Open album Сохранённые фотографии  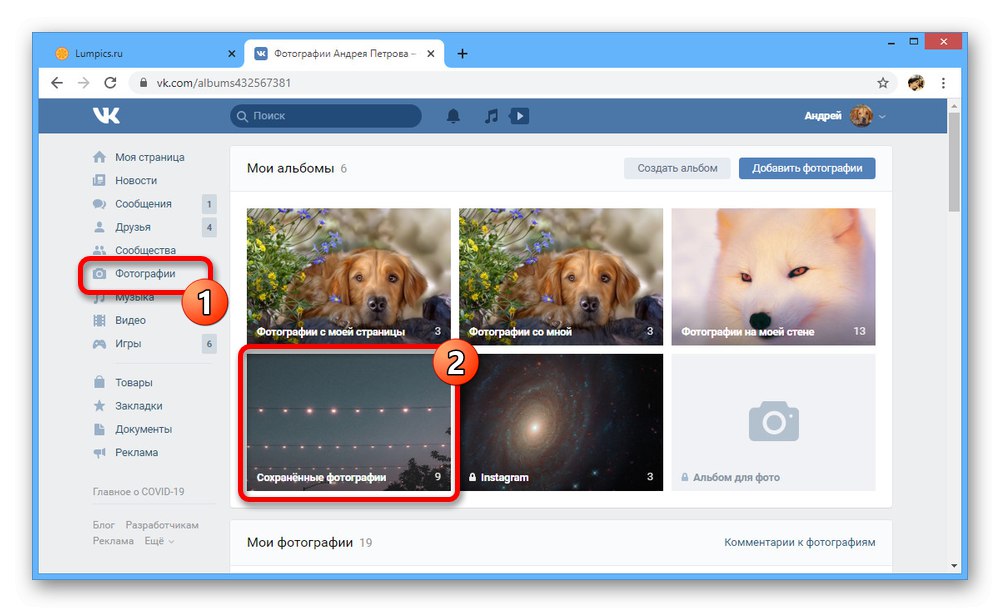[349, 422]
